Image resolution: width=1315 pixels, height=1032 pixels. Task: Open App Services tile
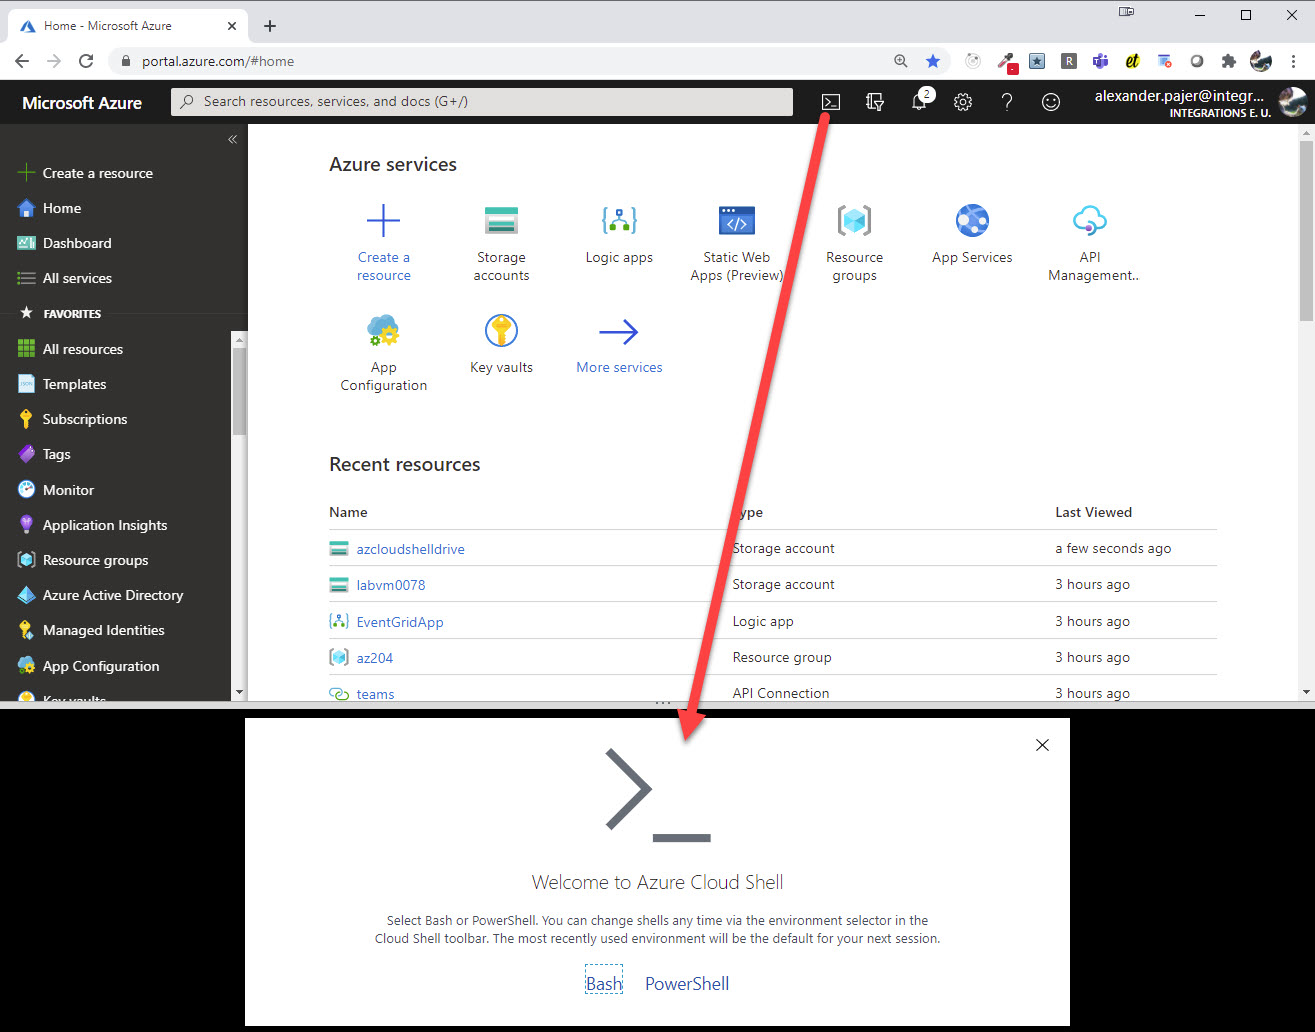click(x=972, y=235)
